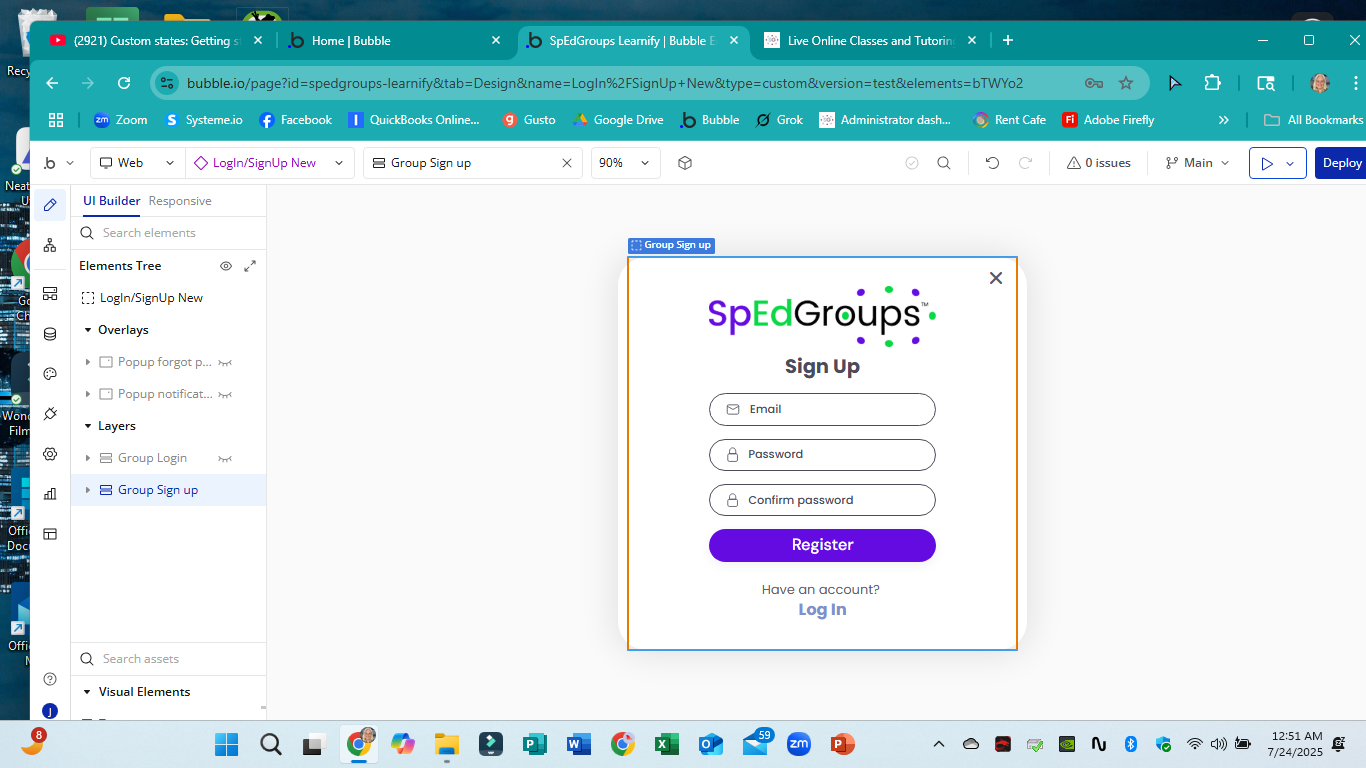Undo the last editor change
1366x768 pixels.
click(x=992, y=163)
